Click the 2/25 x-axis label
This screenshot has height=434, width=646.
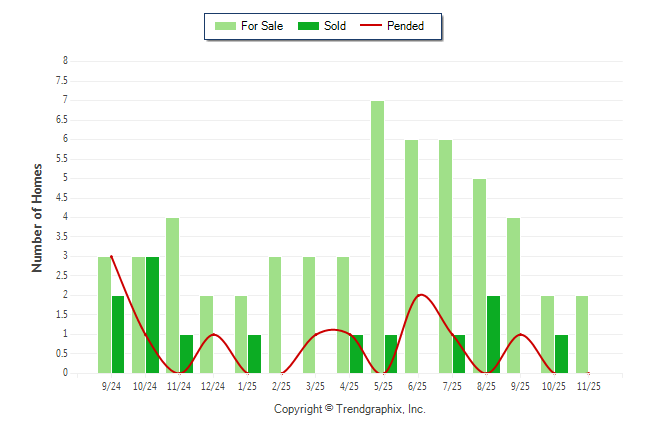click(280, 386)
